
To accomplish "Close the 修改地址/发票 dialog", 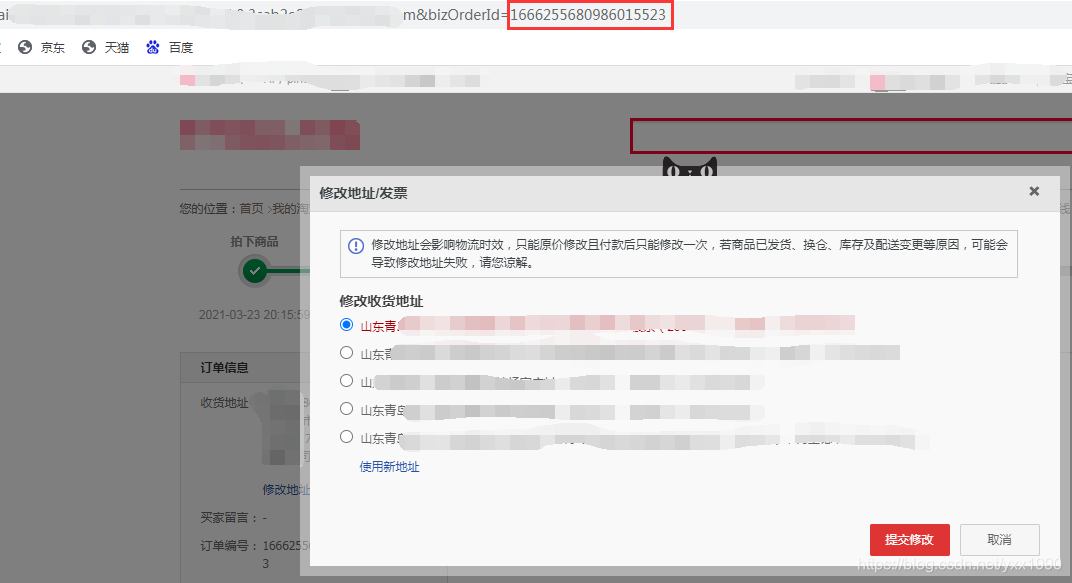I will tap(1033, 191).
